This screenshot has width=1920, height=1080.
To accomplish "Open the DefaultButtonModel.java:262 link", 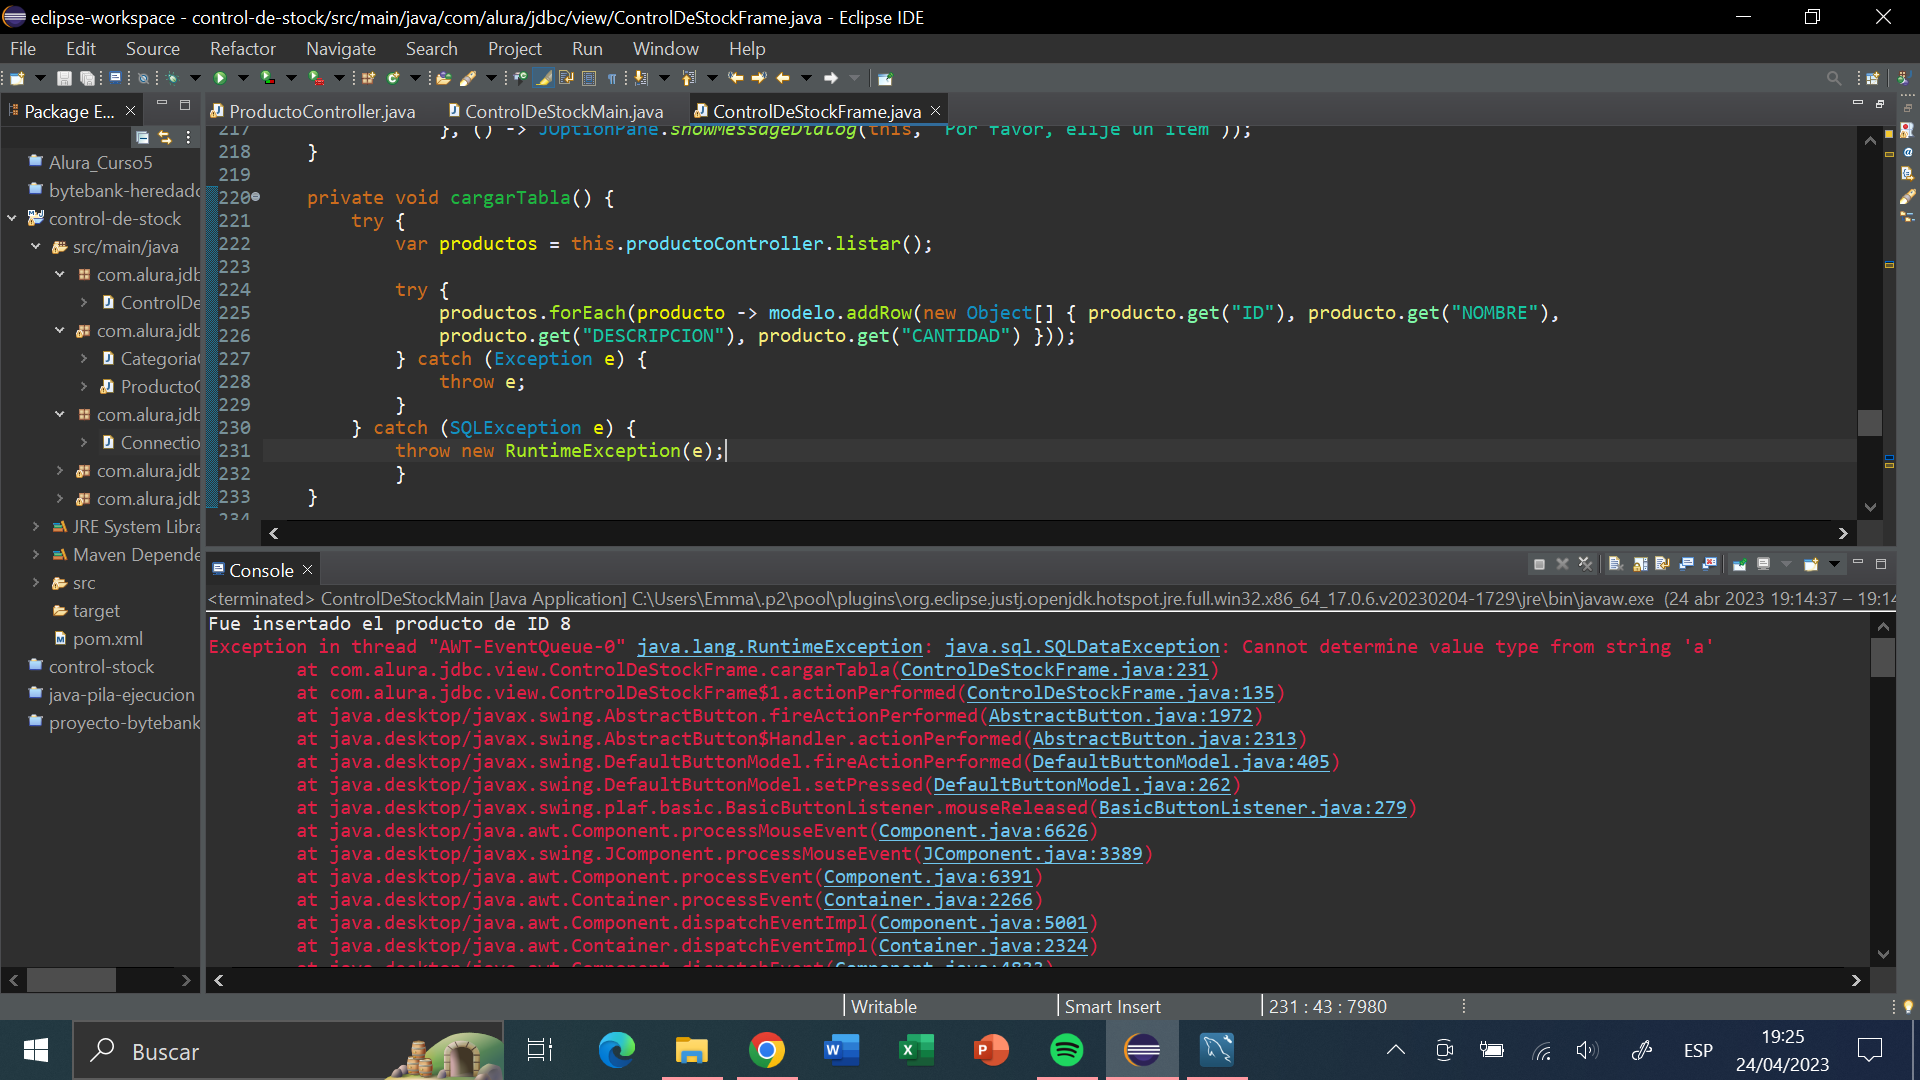I will [x=1081, y=784].
